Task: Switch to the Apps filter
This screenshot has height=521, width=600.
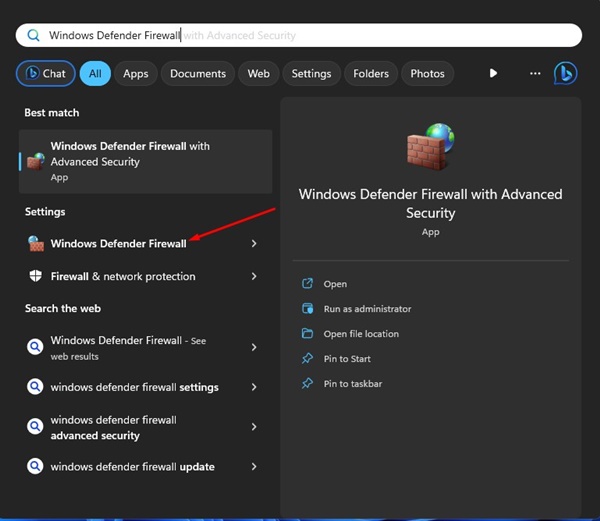Action: (136, 73)
